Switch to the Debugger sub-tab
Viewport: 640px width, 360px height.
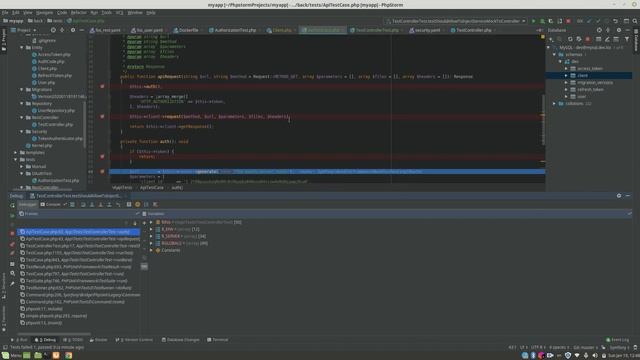(28, 204)
